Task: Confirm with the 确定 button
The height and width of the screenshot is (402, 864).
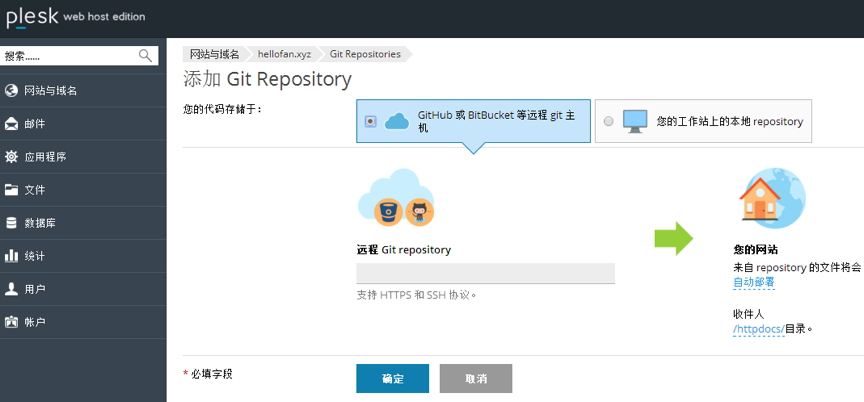Action: coord(392,378)
